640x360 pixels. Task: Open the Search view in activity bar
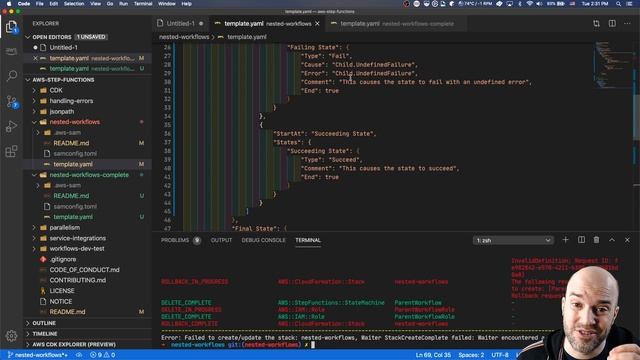tap(11, 76)
